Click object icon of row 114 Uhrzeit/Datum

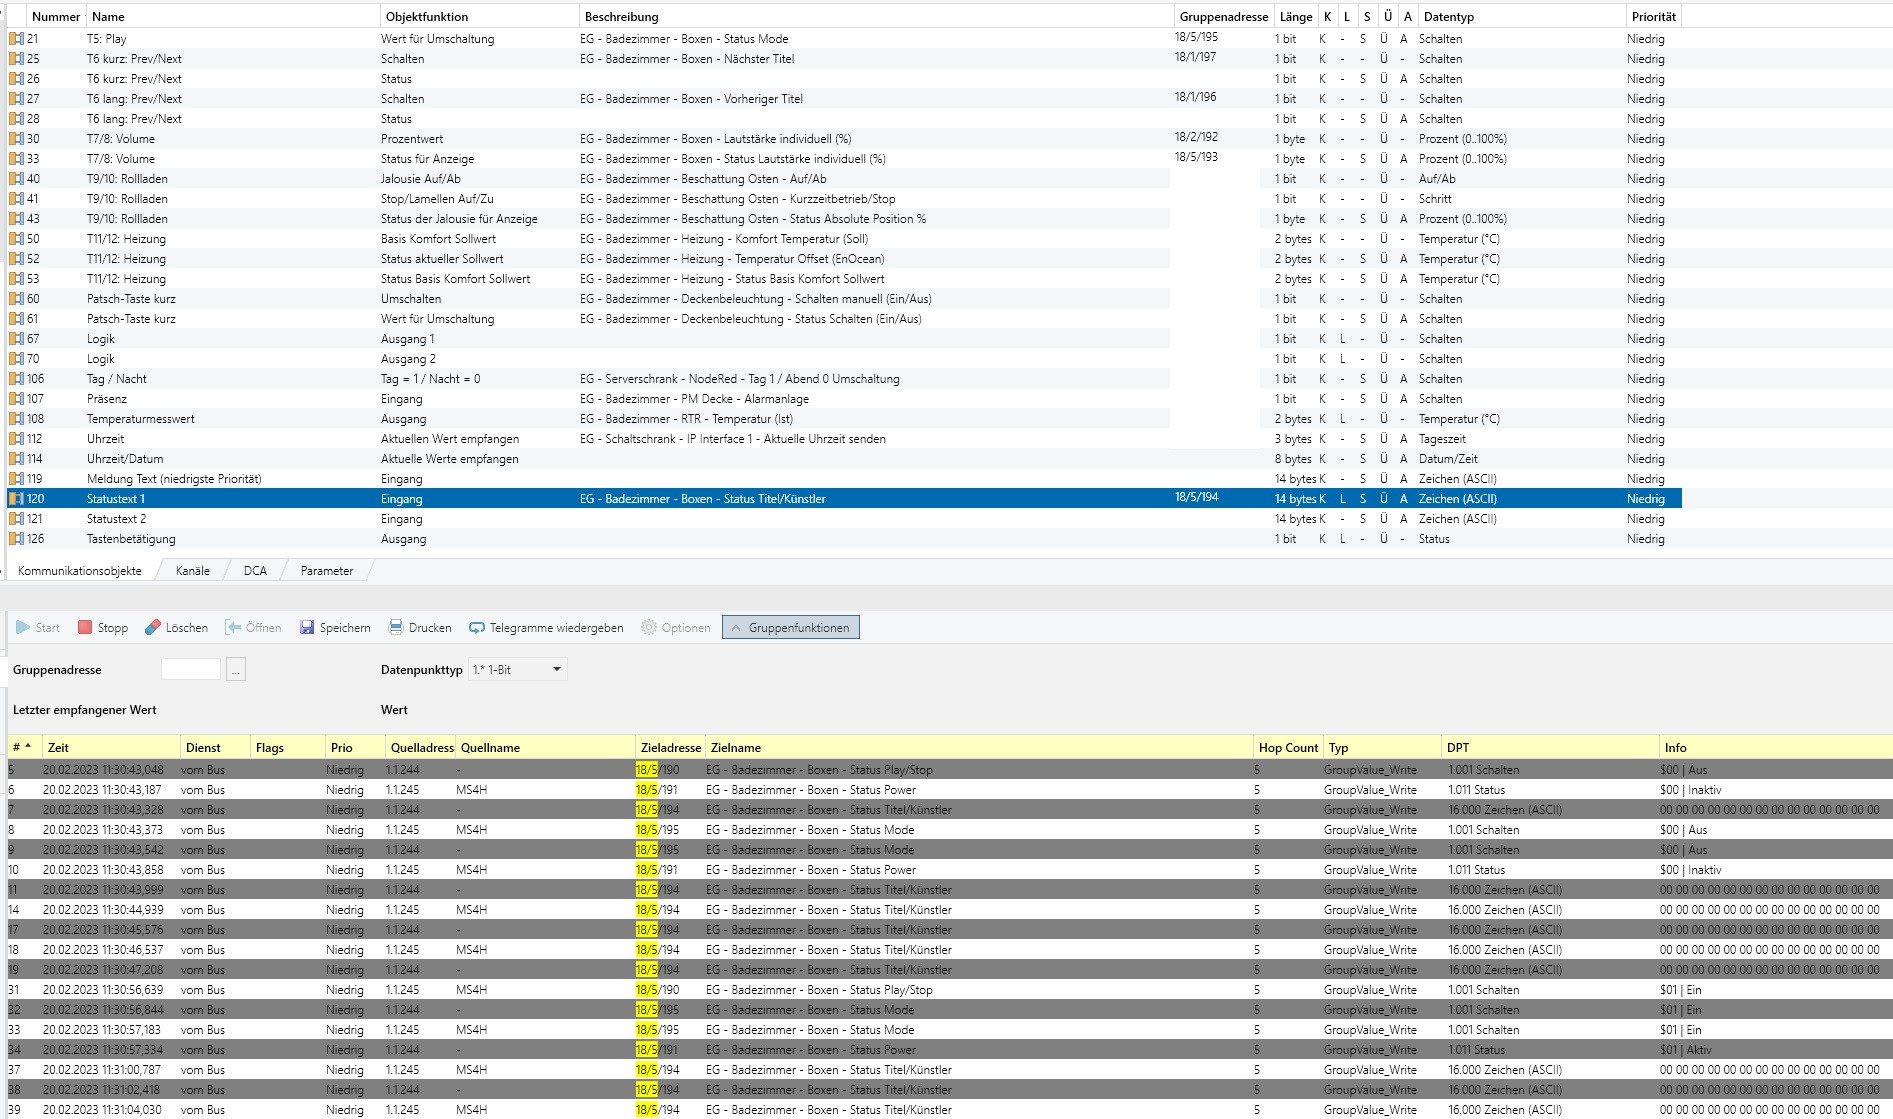coord(16,459)
